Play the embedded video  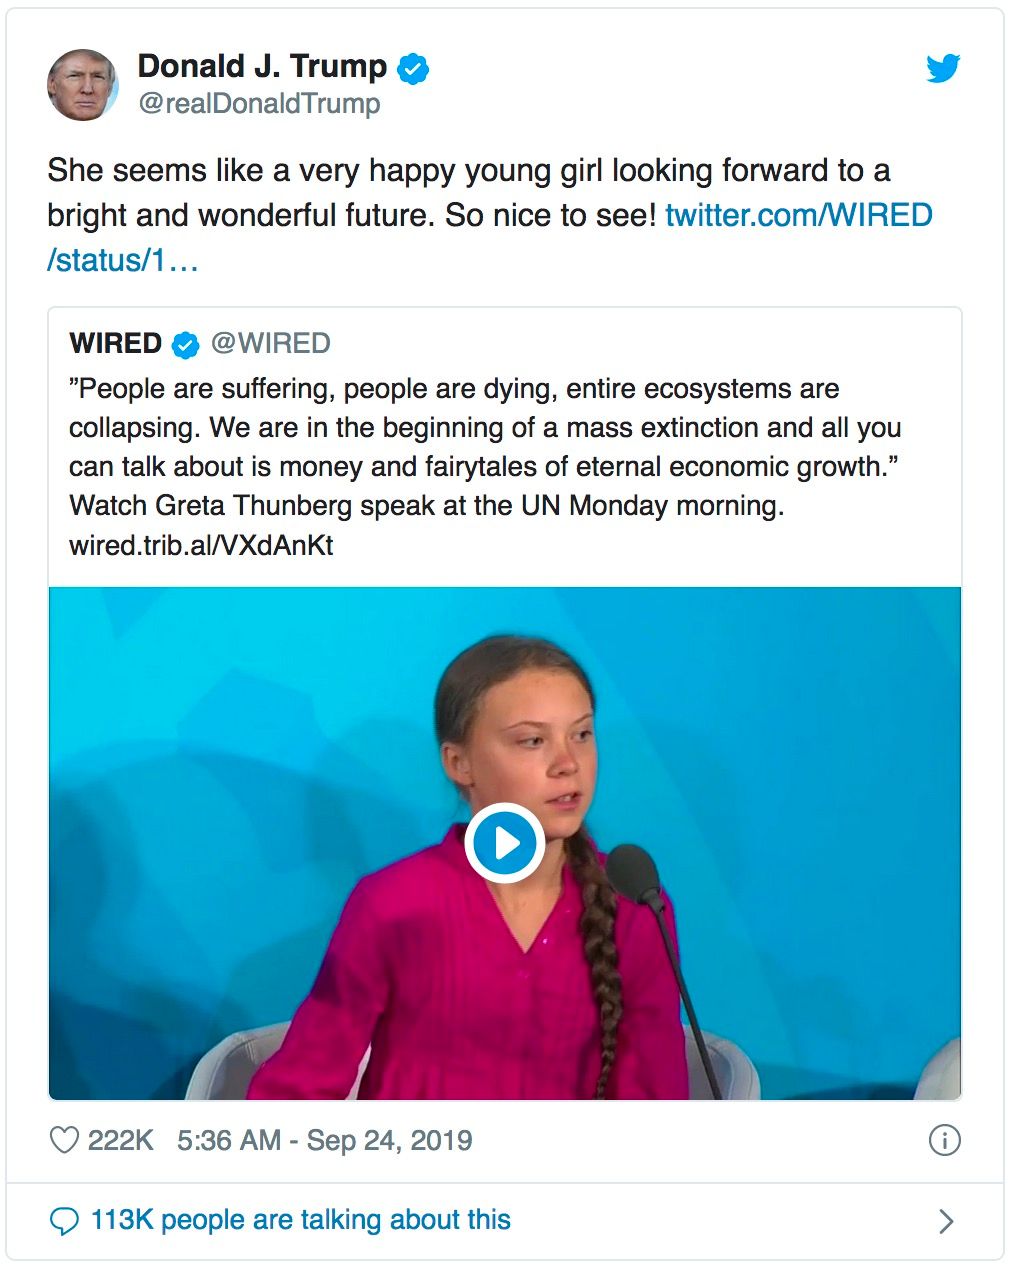[505, 843]
